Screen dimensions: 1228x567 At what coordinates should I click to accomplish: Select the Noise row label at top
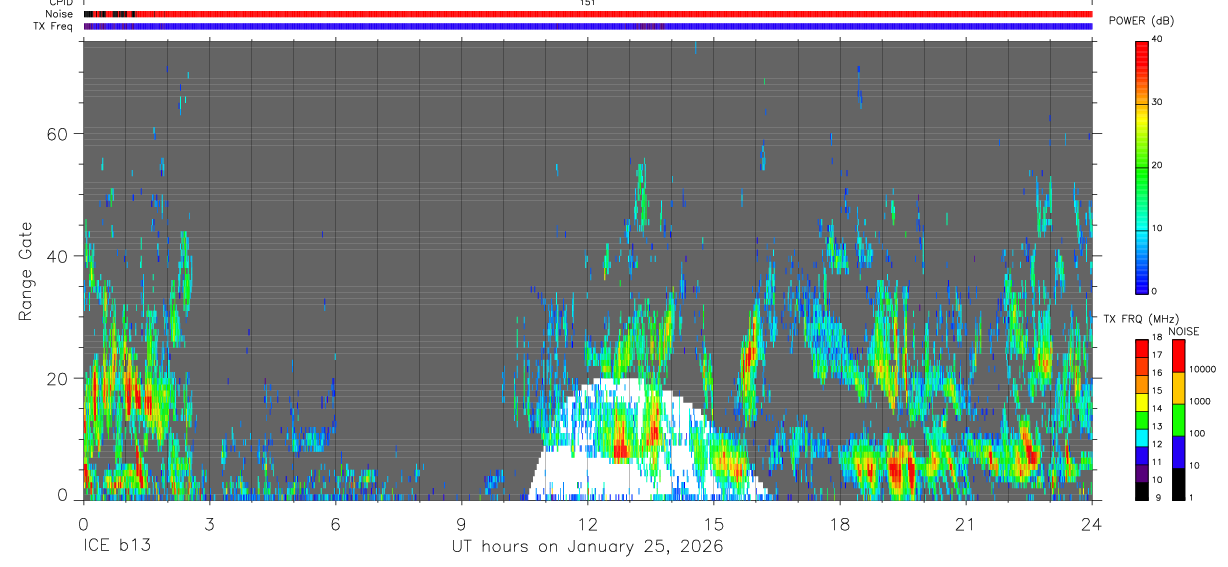click(x=59, y=14)
